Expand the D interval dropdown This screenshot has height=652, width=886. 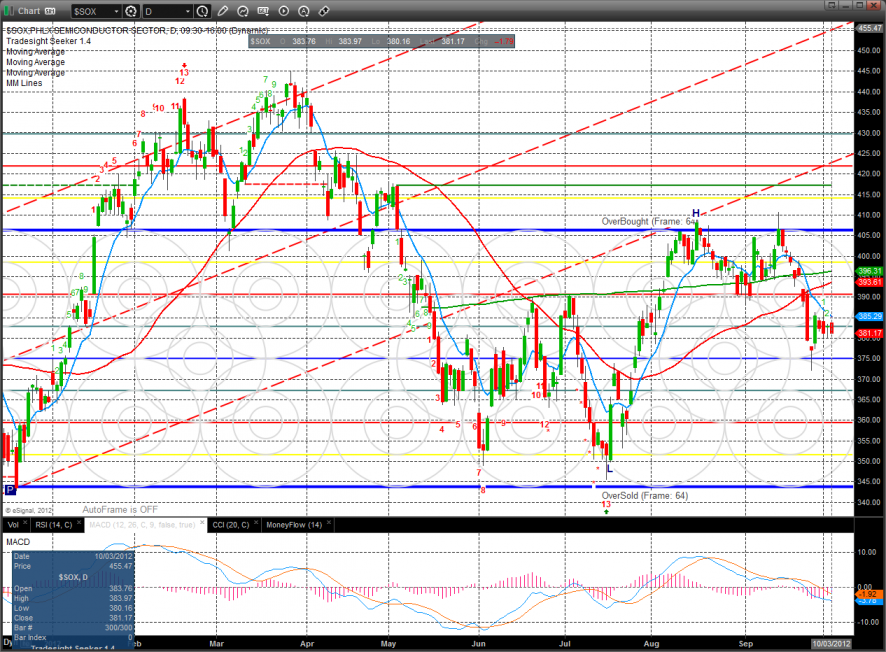[x=188, y=11]
